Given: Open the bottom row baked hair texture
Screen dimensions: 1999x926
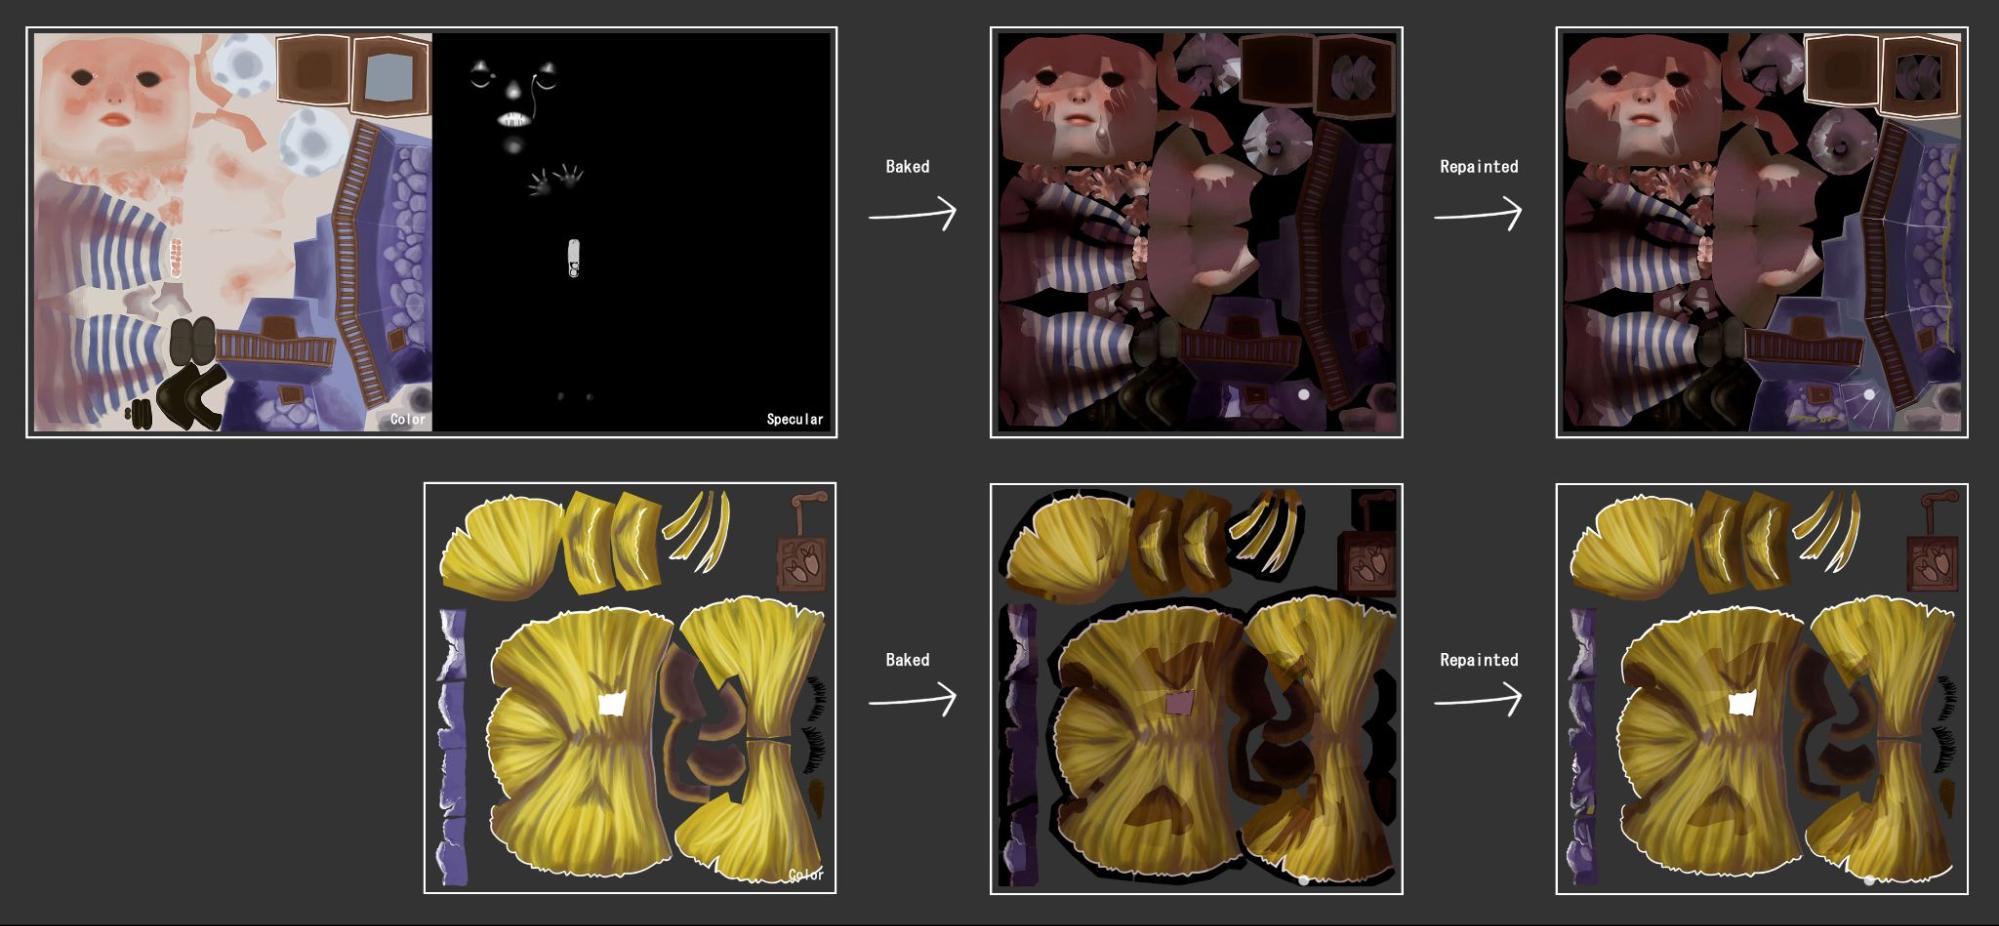Looking at the screenshot, I should (x=1196, y=688).
